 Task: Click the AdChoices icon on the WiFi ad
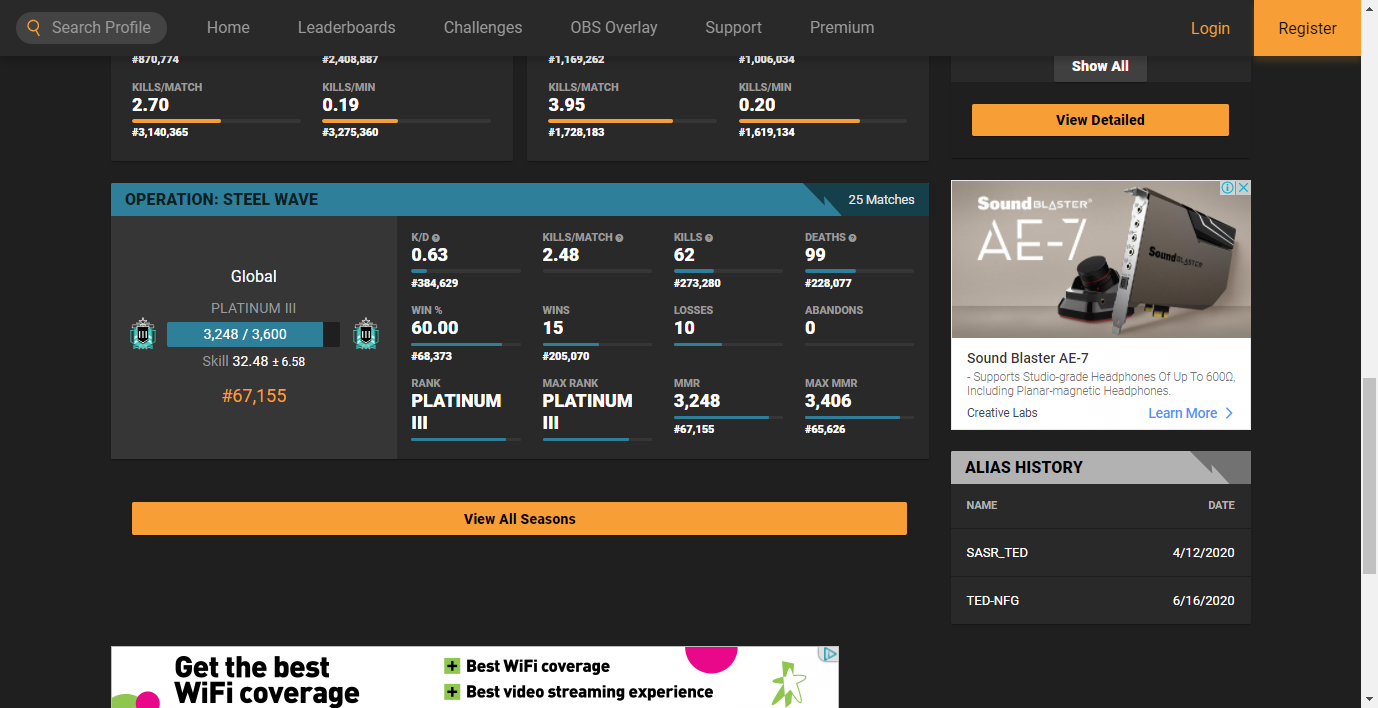[828, 655]
